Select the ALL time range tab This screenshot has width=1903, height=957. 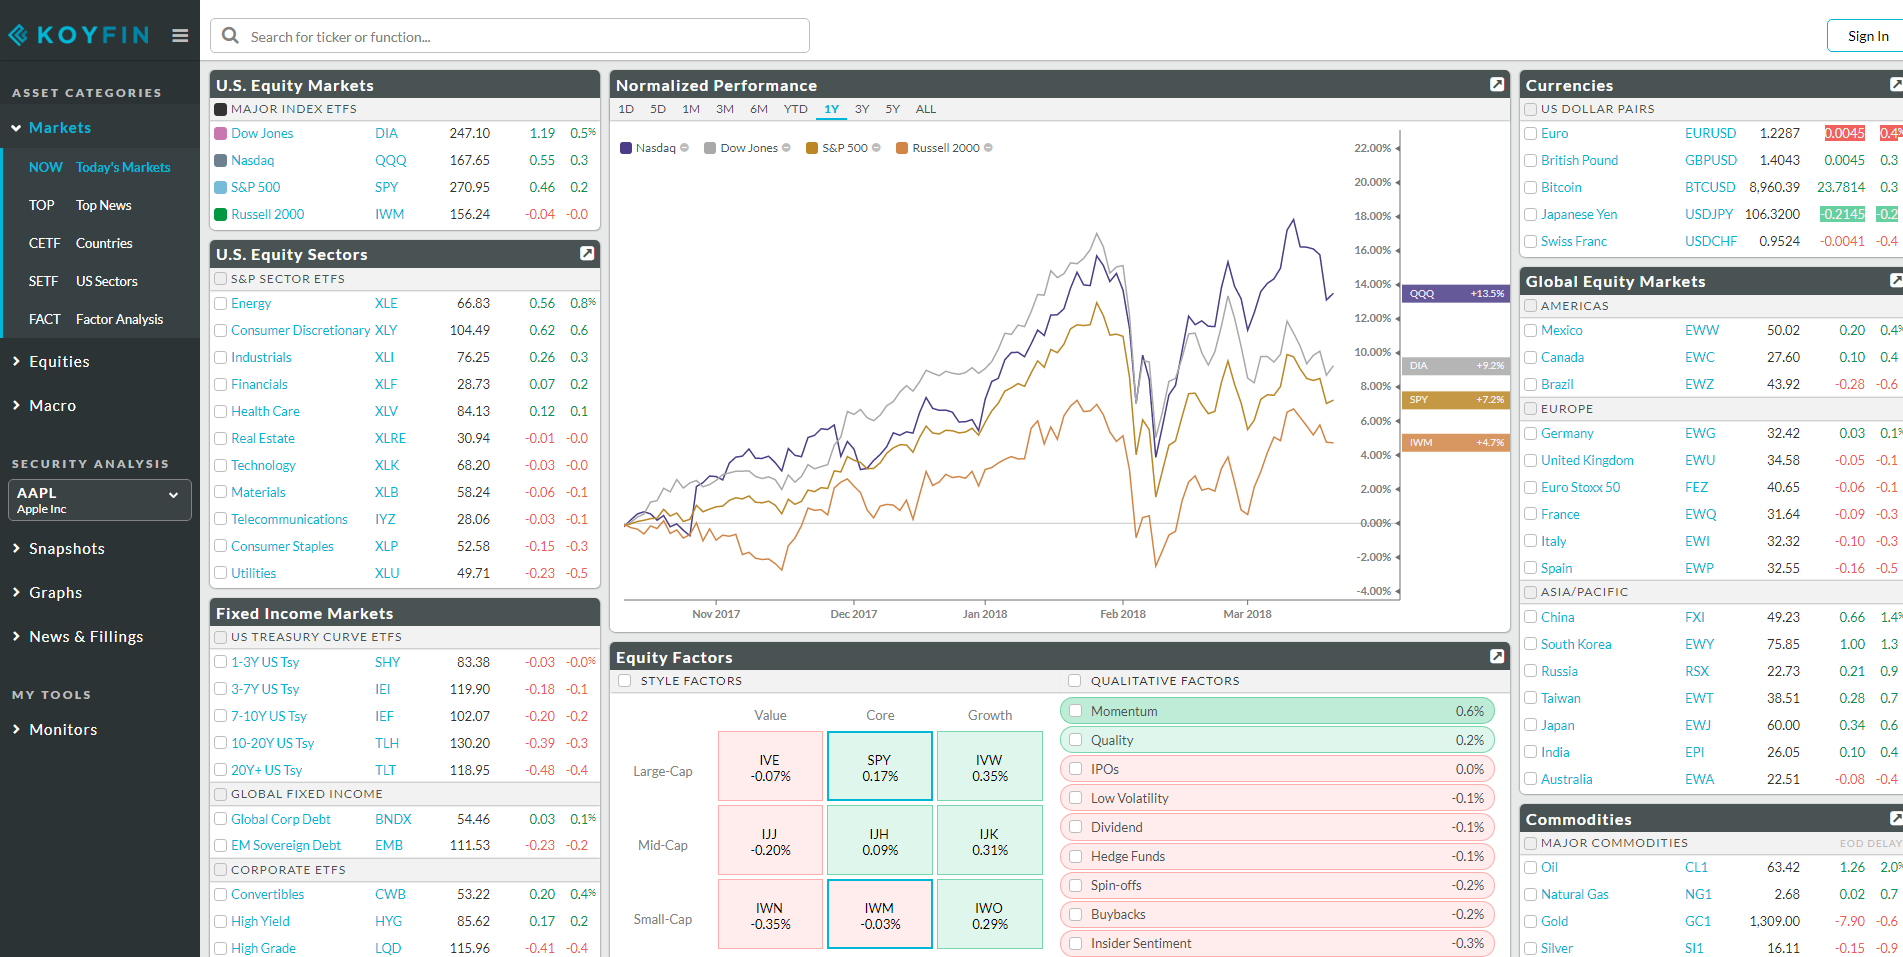pyautogui.click(x=926, y=109)
